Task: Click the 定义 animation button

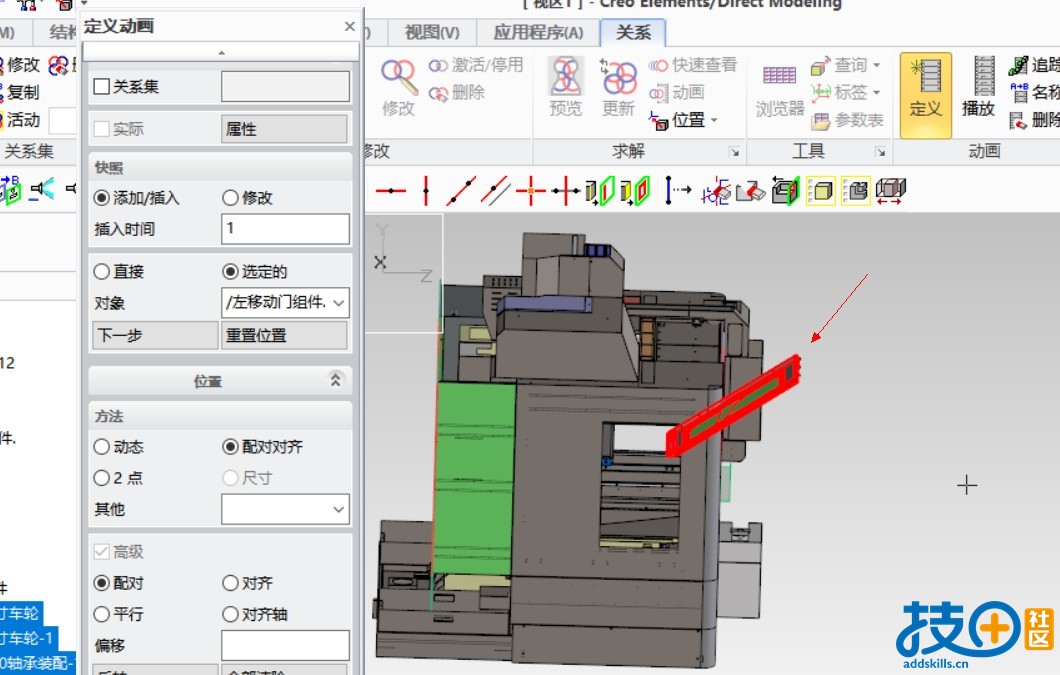Action: [x=925, y=95]
